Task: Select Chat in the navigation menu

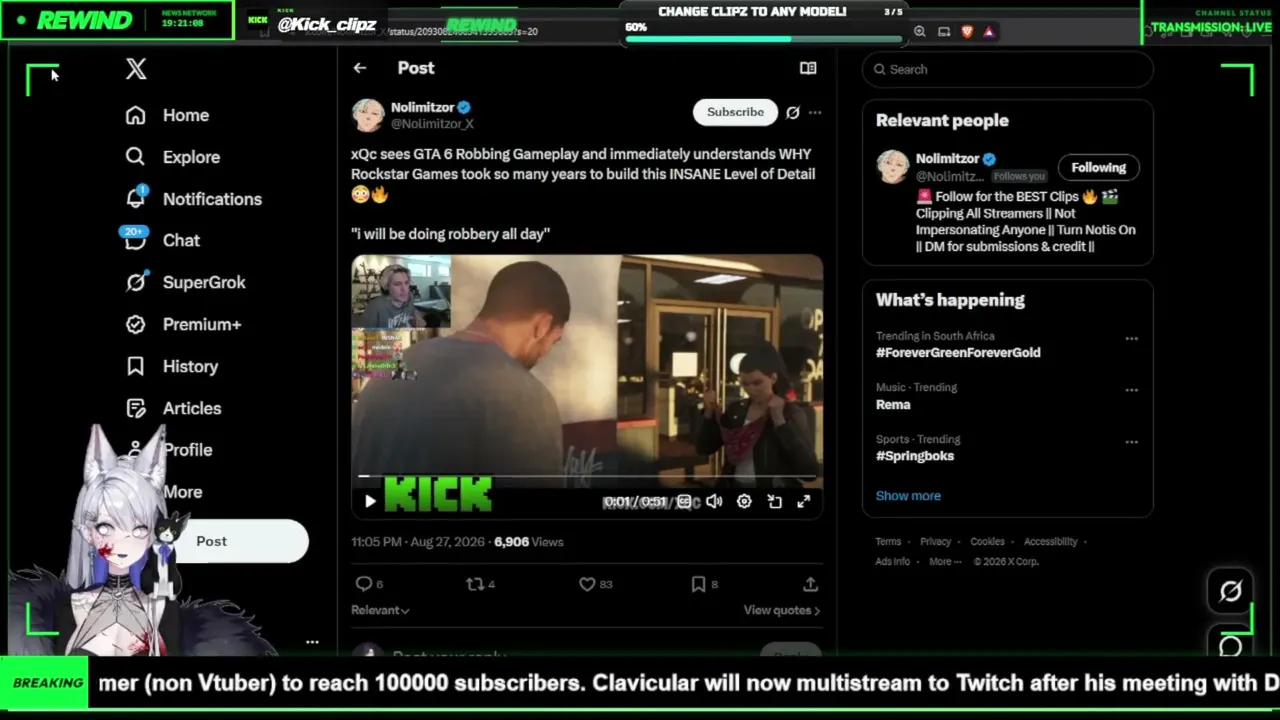Action: [181, 240]
